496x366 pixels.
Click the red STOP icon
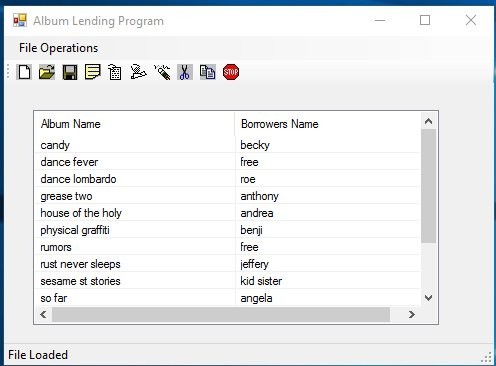231,72
